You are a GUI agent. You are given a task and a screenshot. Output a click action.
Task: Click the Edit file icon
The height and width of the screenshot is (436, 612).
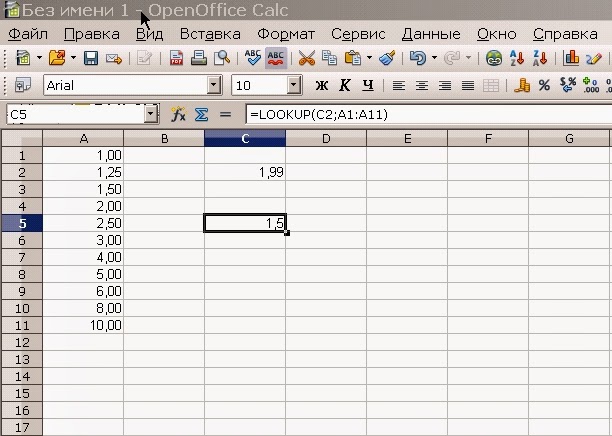click(x=144, y=59)
